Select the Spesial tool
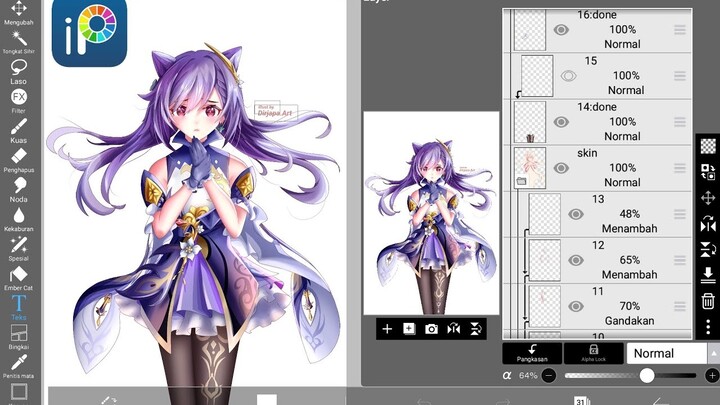This screenshot has width=720, height=405. 18,248
